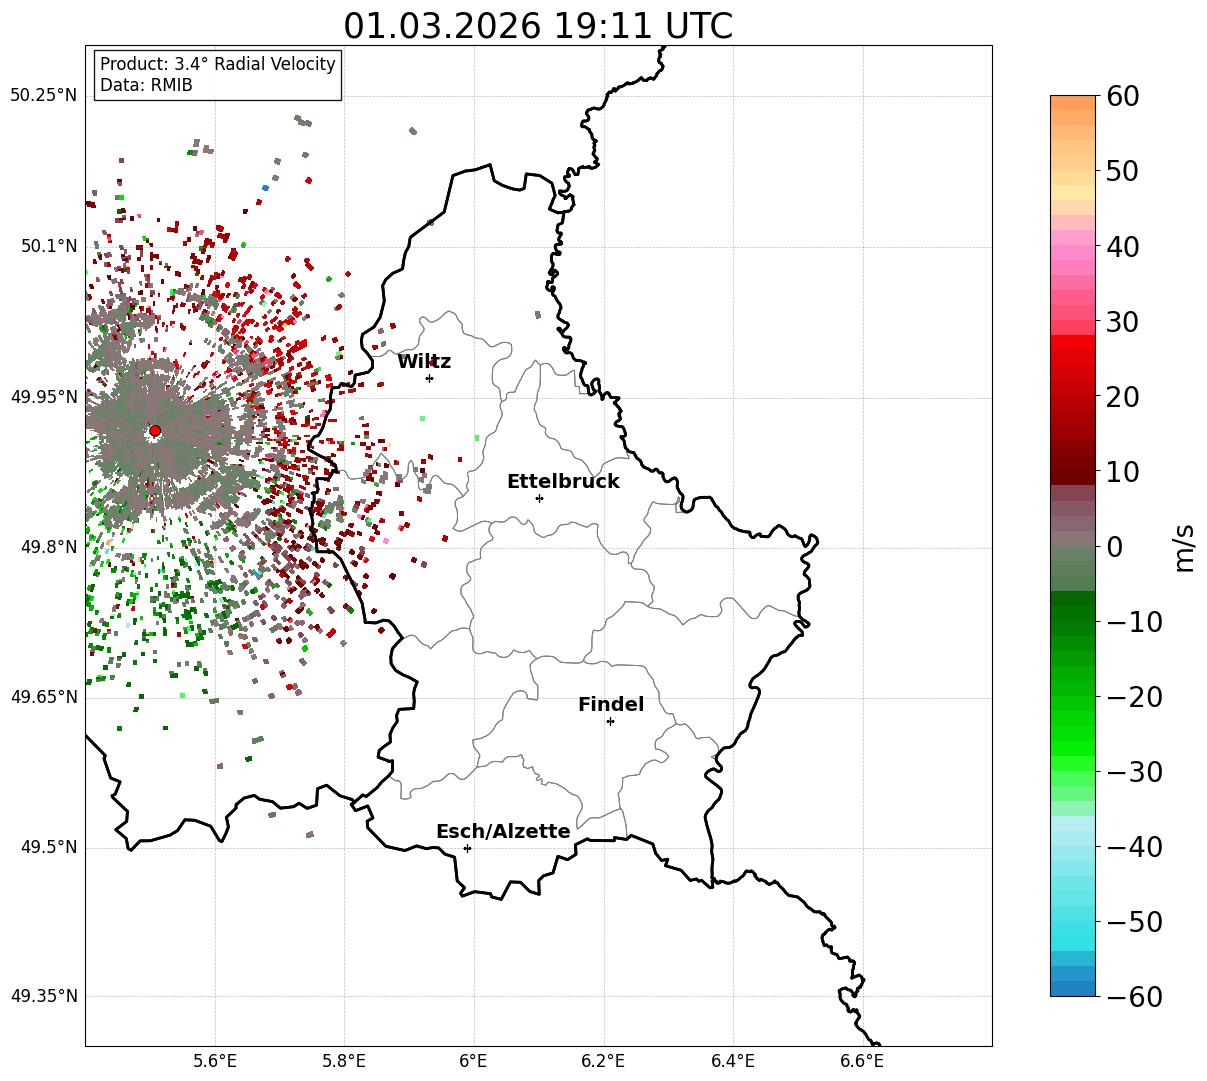Viewport: 1207px width, 1081px height.
Task: Click the colorbar 30 tick value
Action: 1122,322
